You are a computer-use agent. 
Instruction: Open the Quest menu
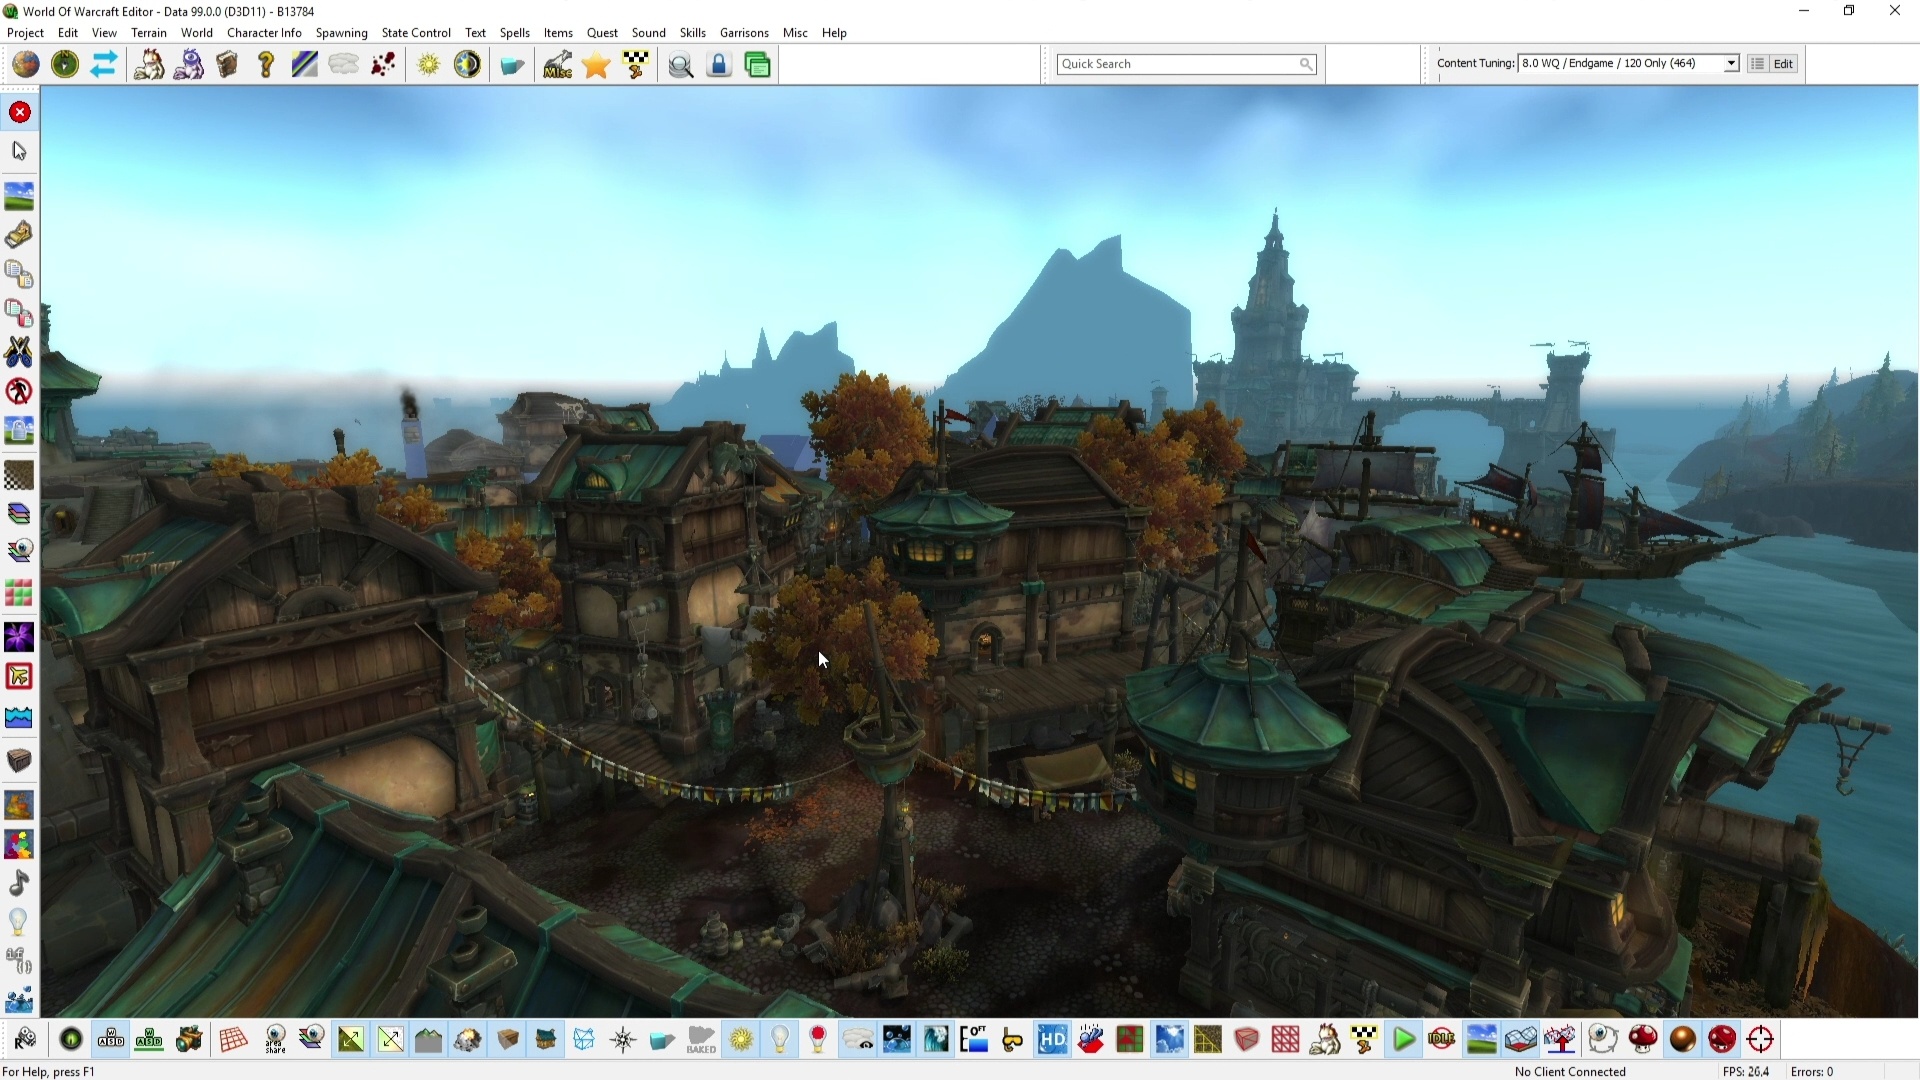pyautogui.click(x=602, y=33)
